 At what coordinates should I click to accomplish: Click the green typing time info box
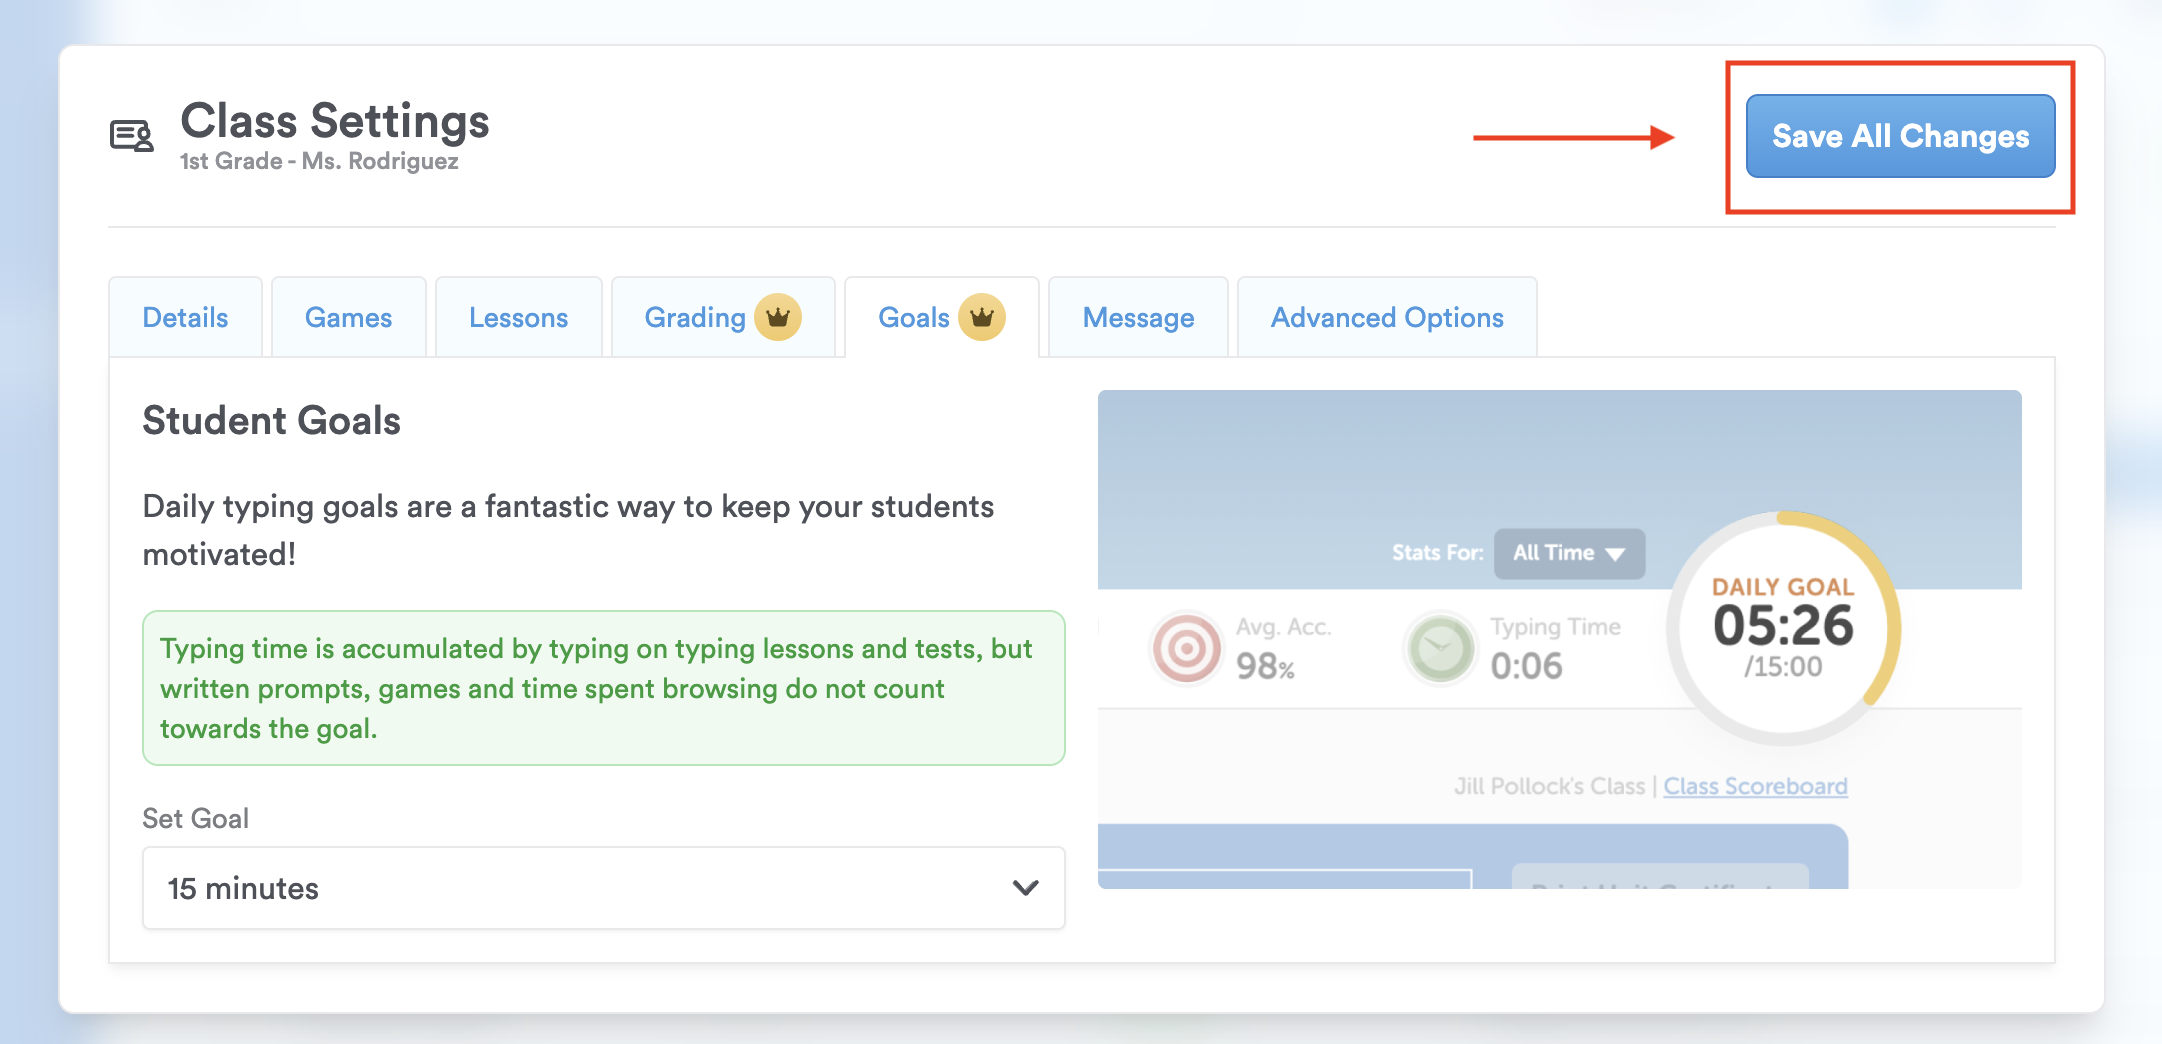(603, 688)
